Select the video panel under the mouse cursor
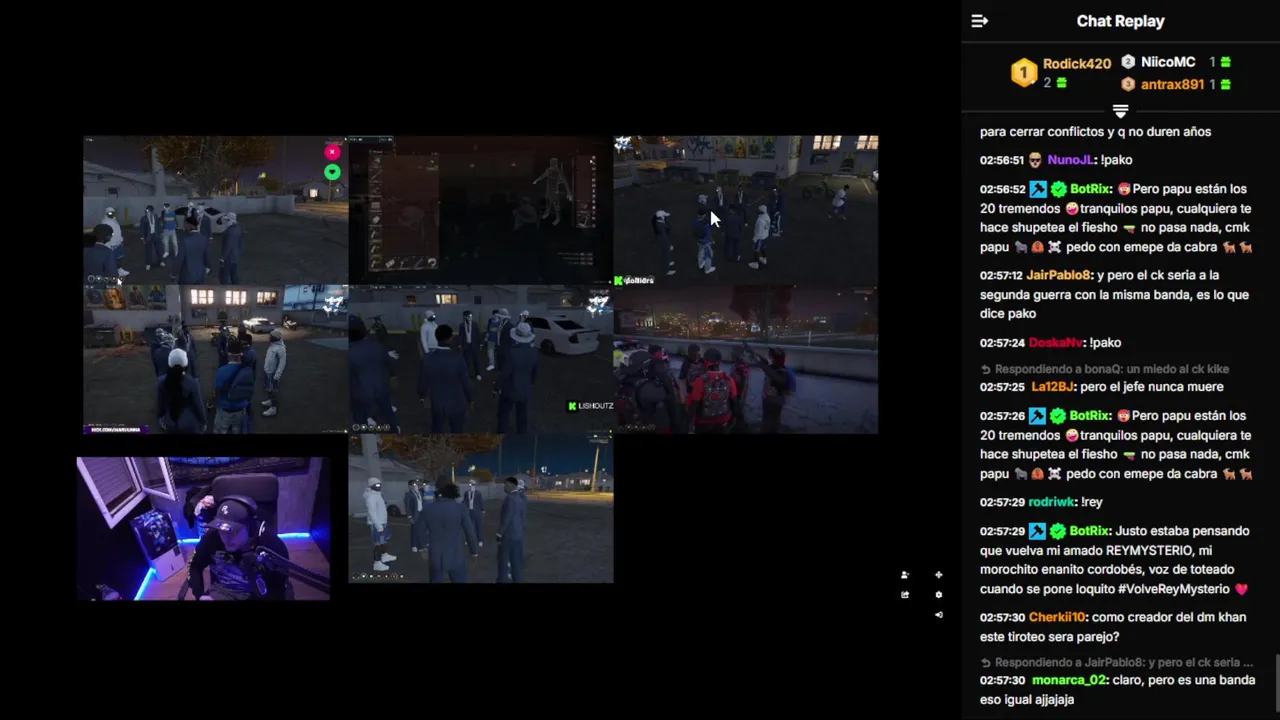The height and width of the screenshot is (720, 1280). tap(746, 210)
